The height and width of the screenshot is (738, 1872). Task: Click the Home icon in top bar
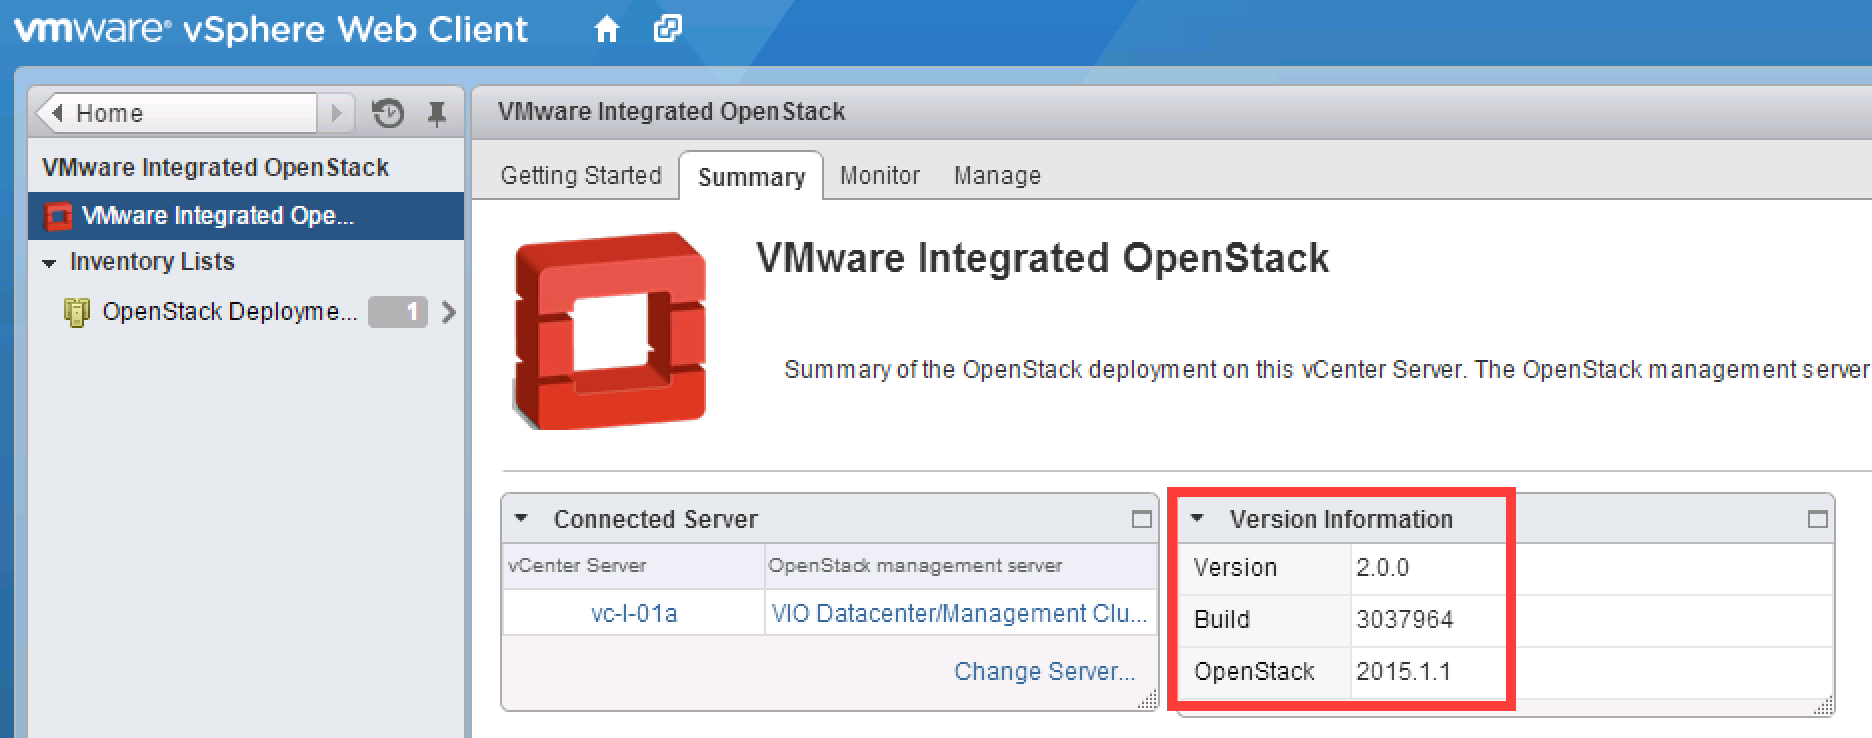(x=606, y=30)
